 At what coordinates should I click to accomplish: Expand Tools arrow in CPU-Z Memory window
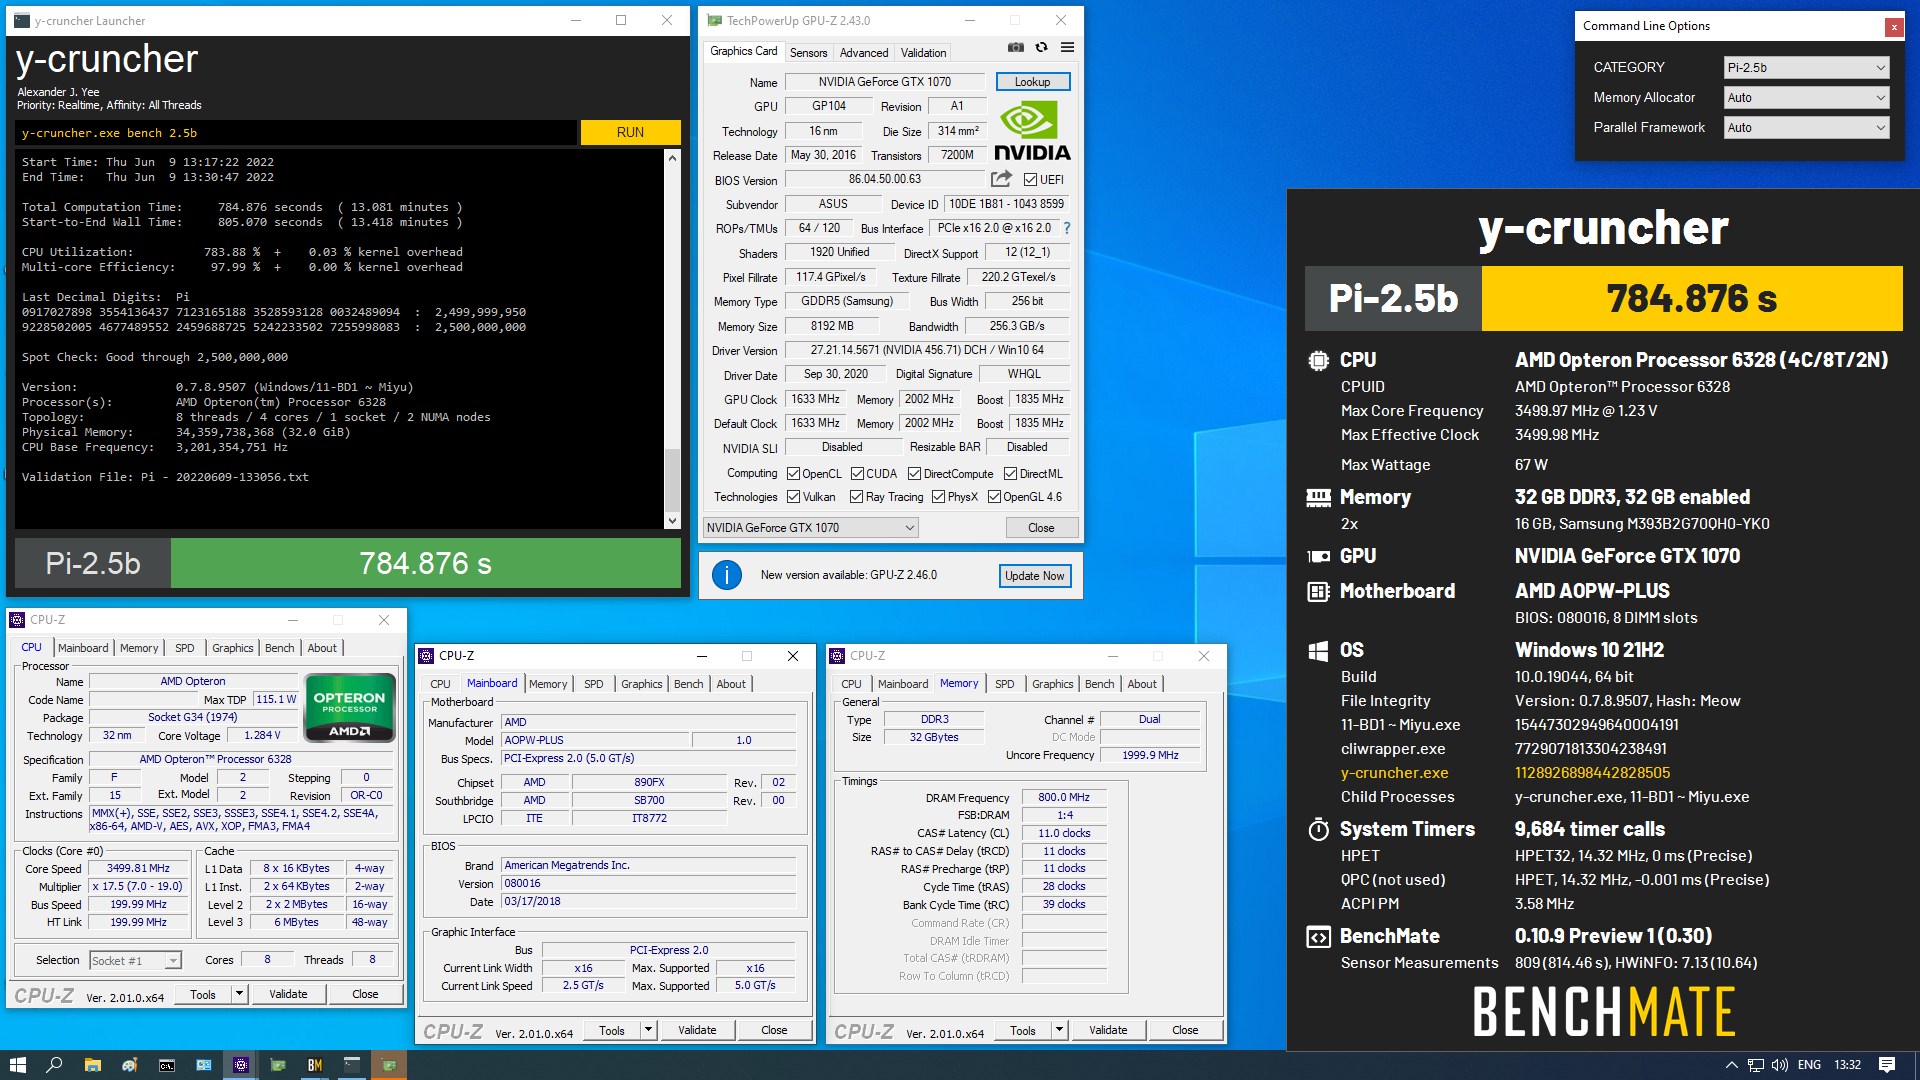click(1059, 1030)
